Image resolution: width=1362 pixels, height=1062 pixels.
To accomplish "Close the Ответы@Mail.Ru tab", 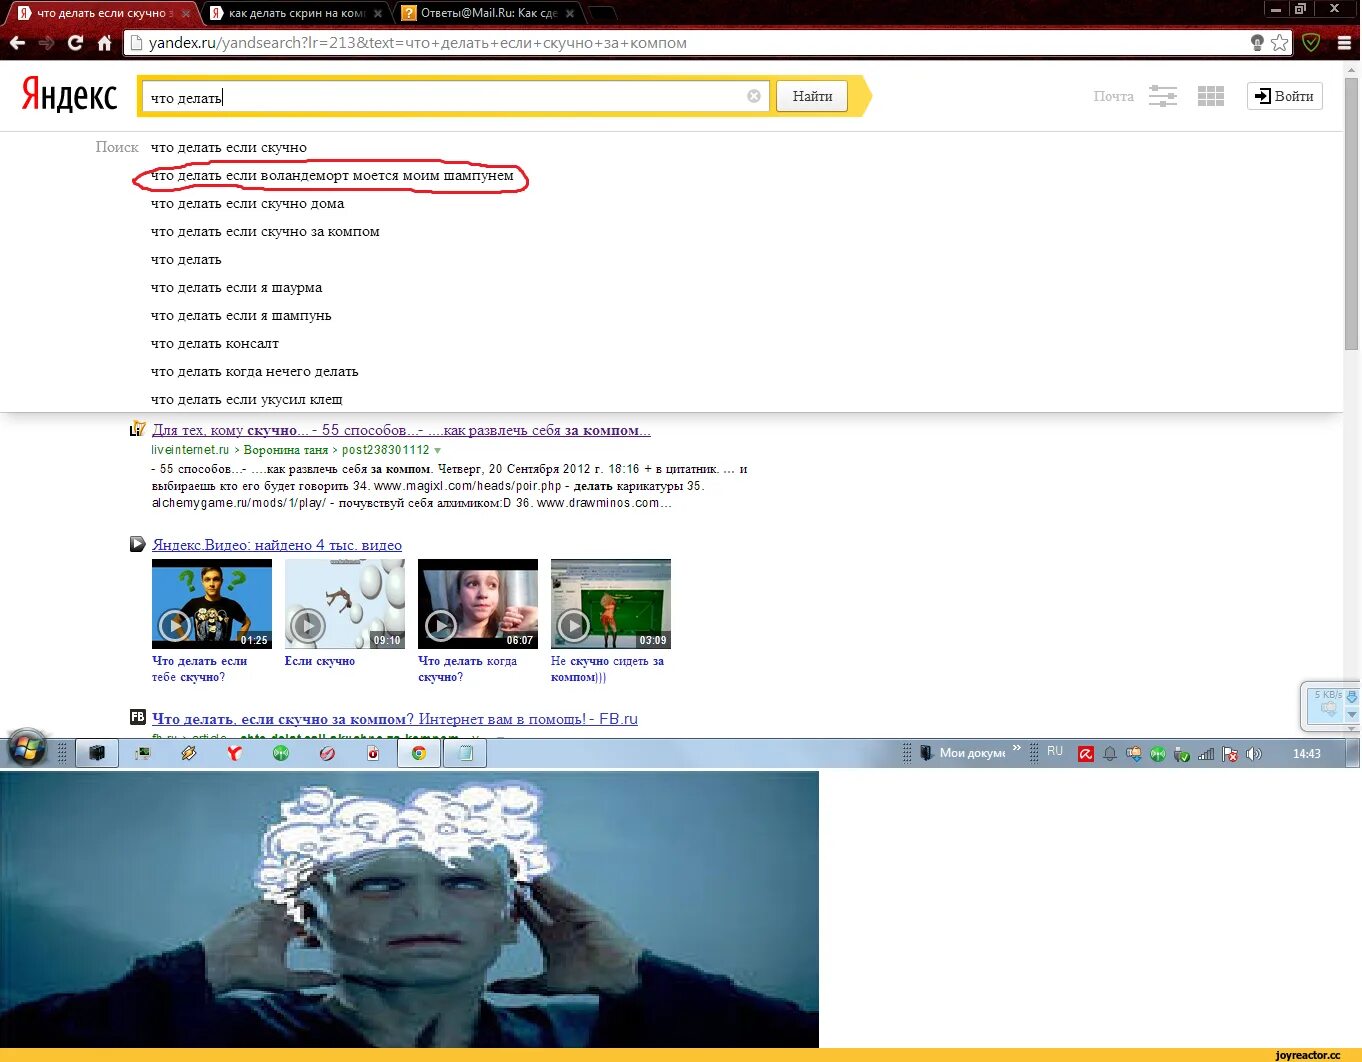I will [x=570, y=14].
